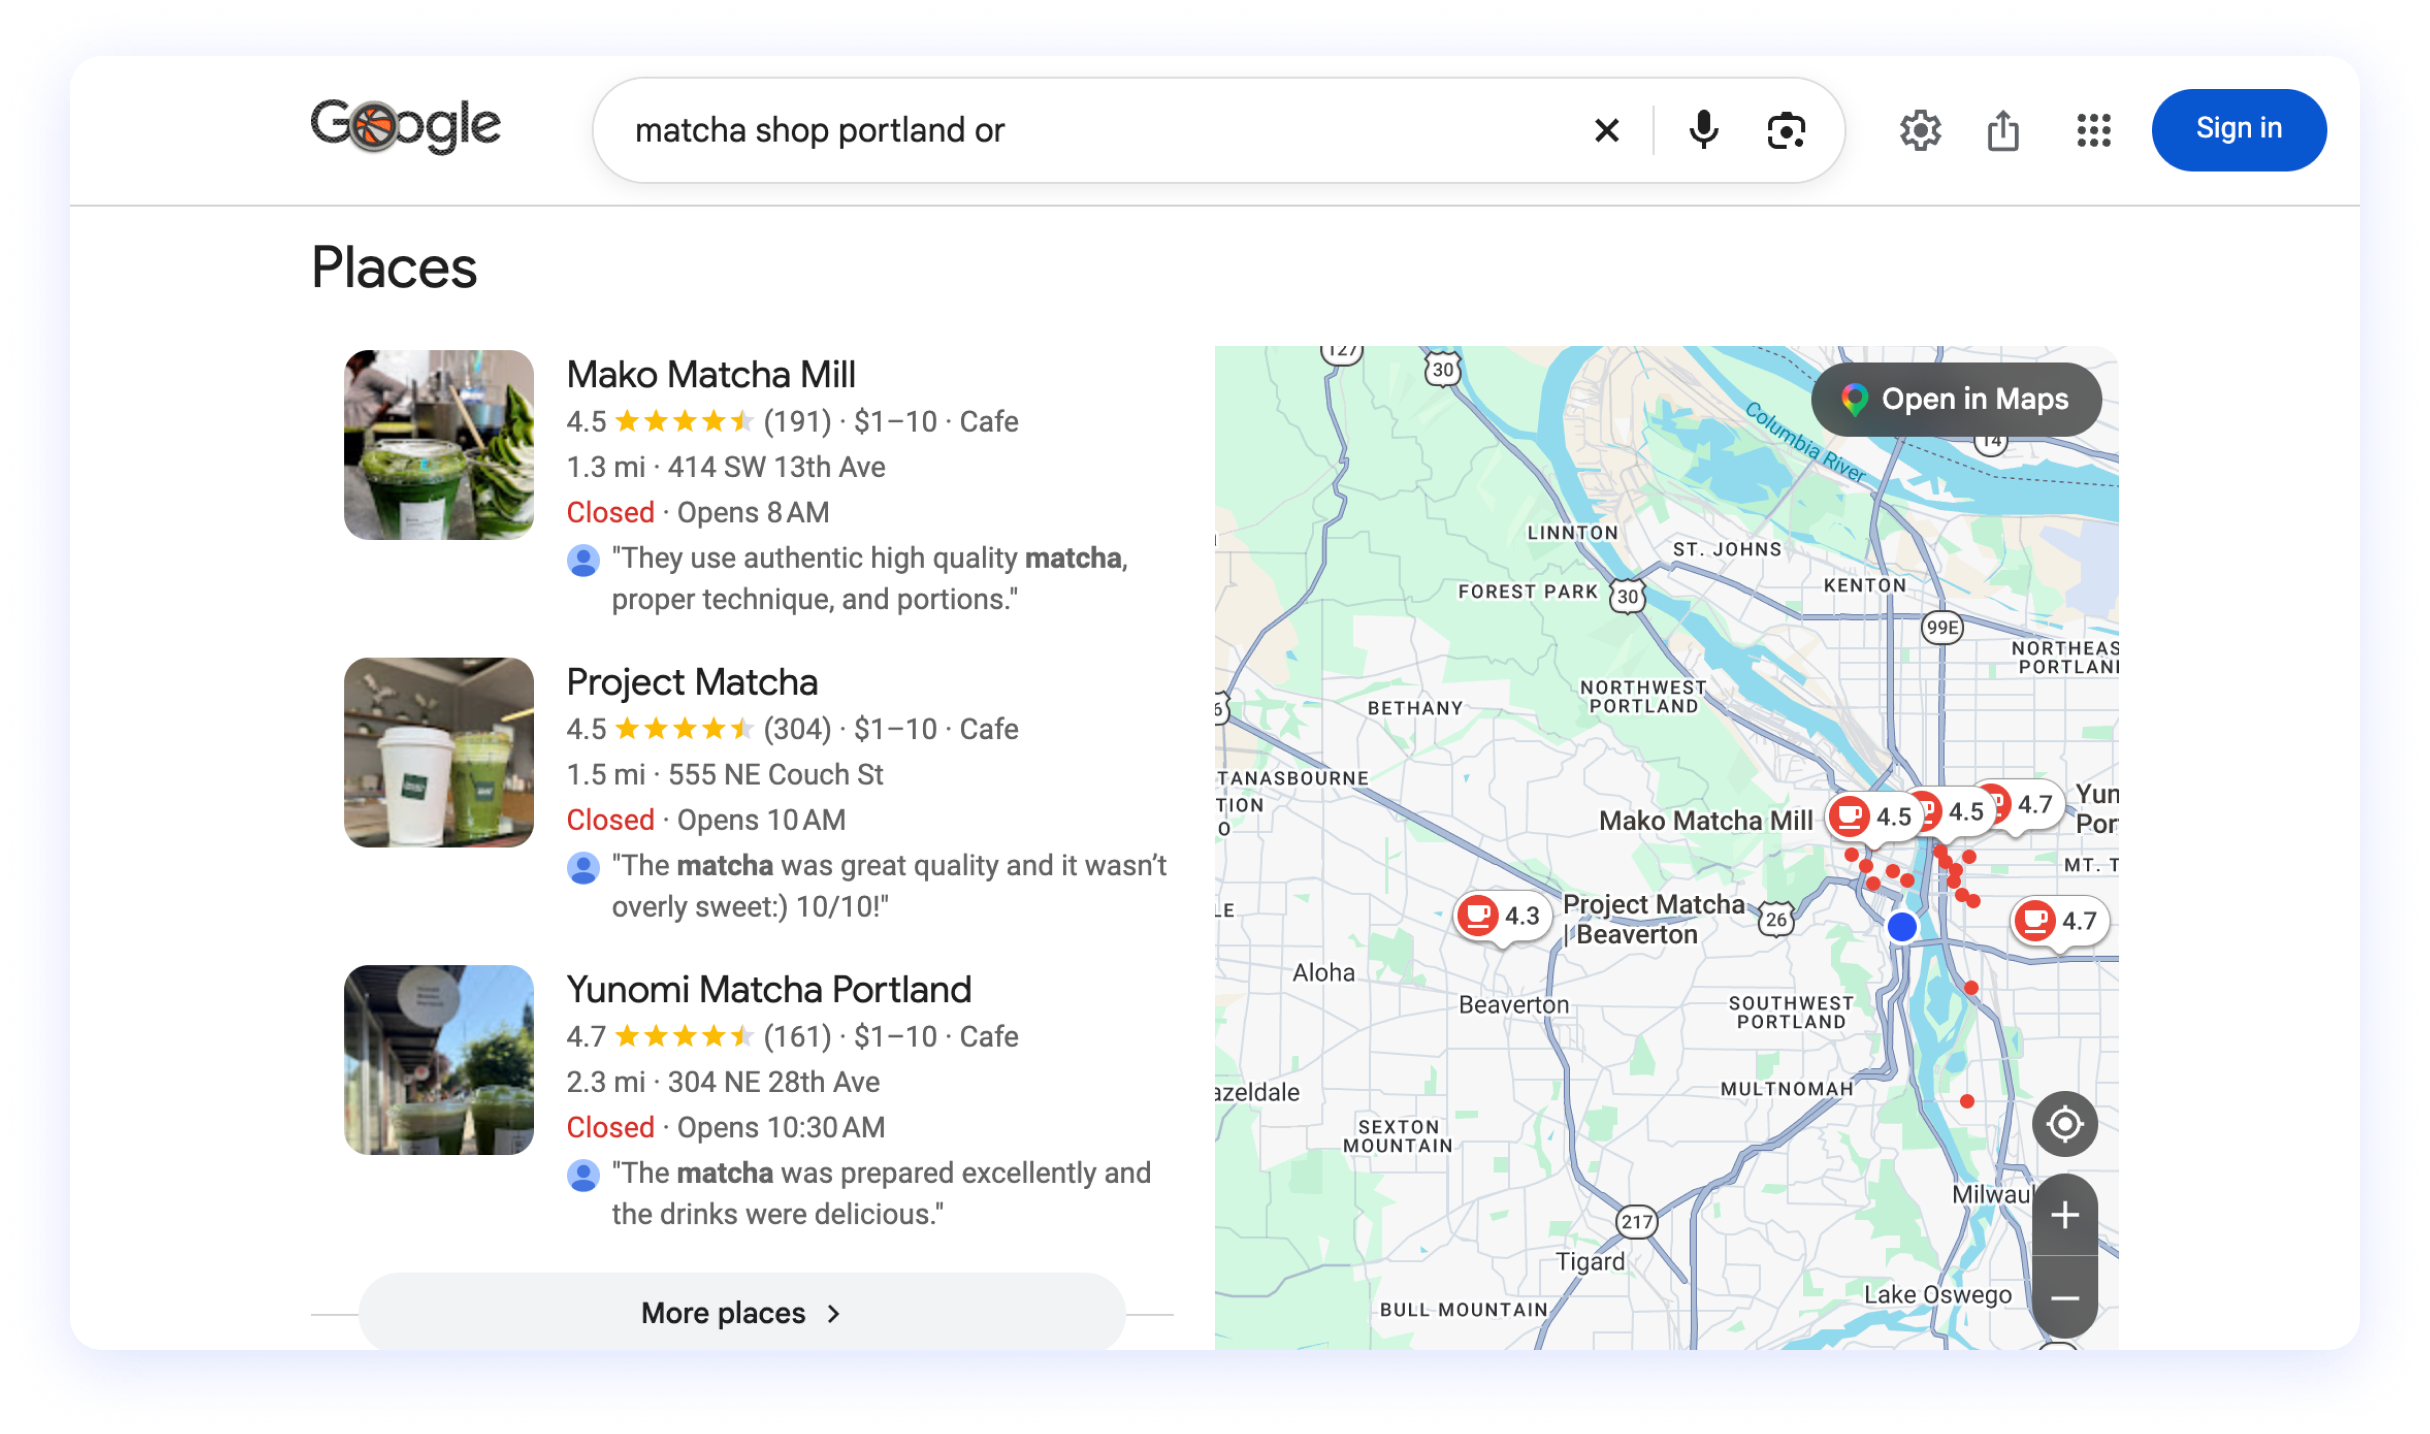Click Mako Matcha Mill star rating
The image size is (2430, 1434).
684,422
